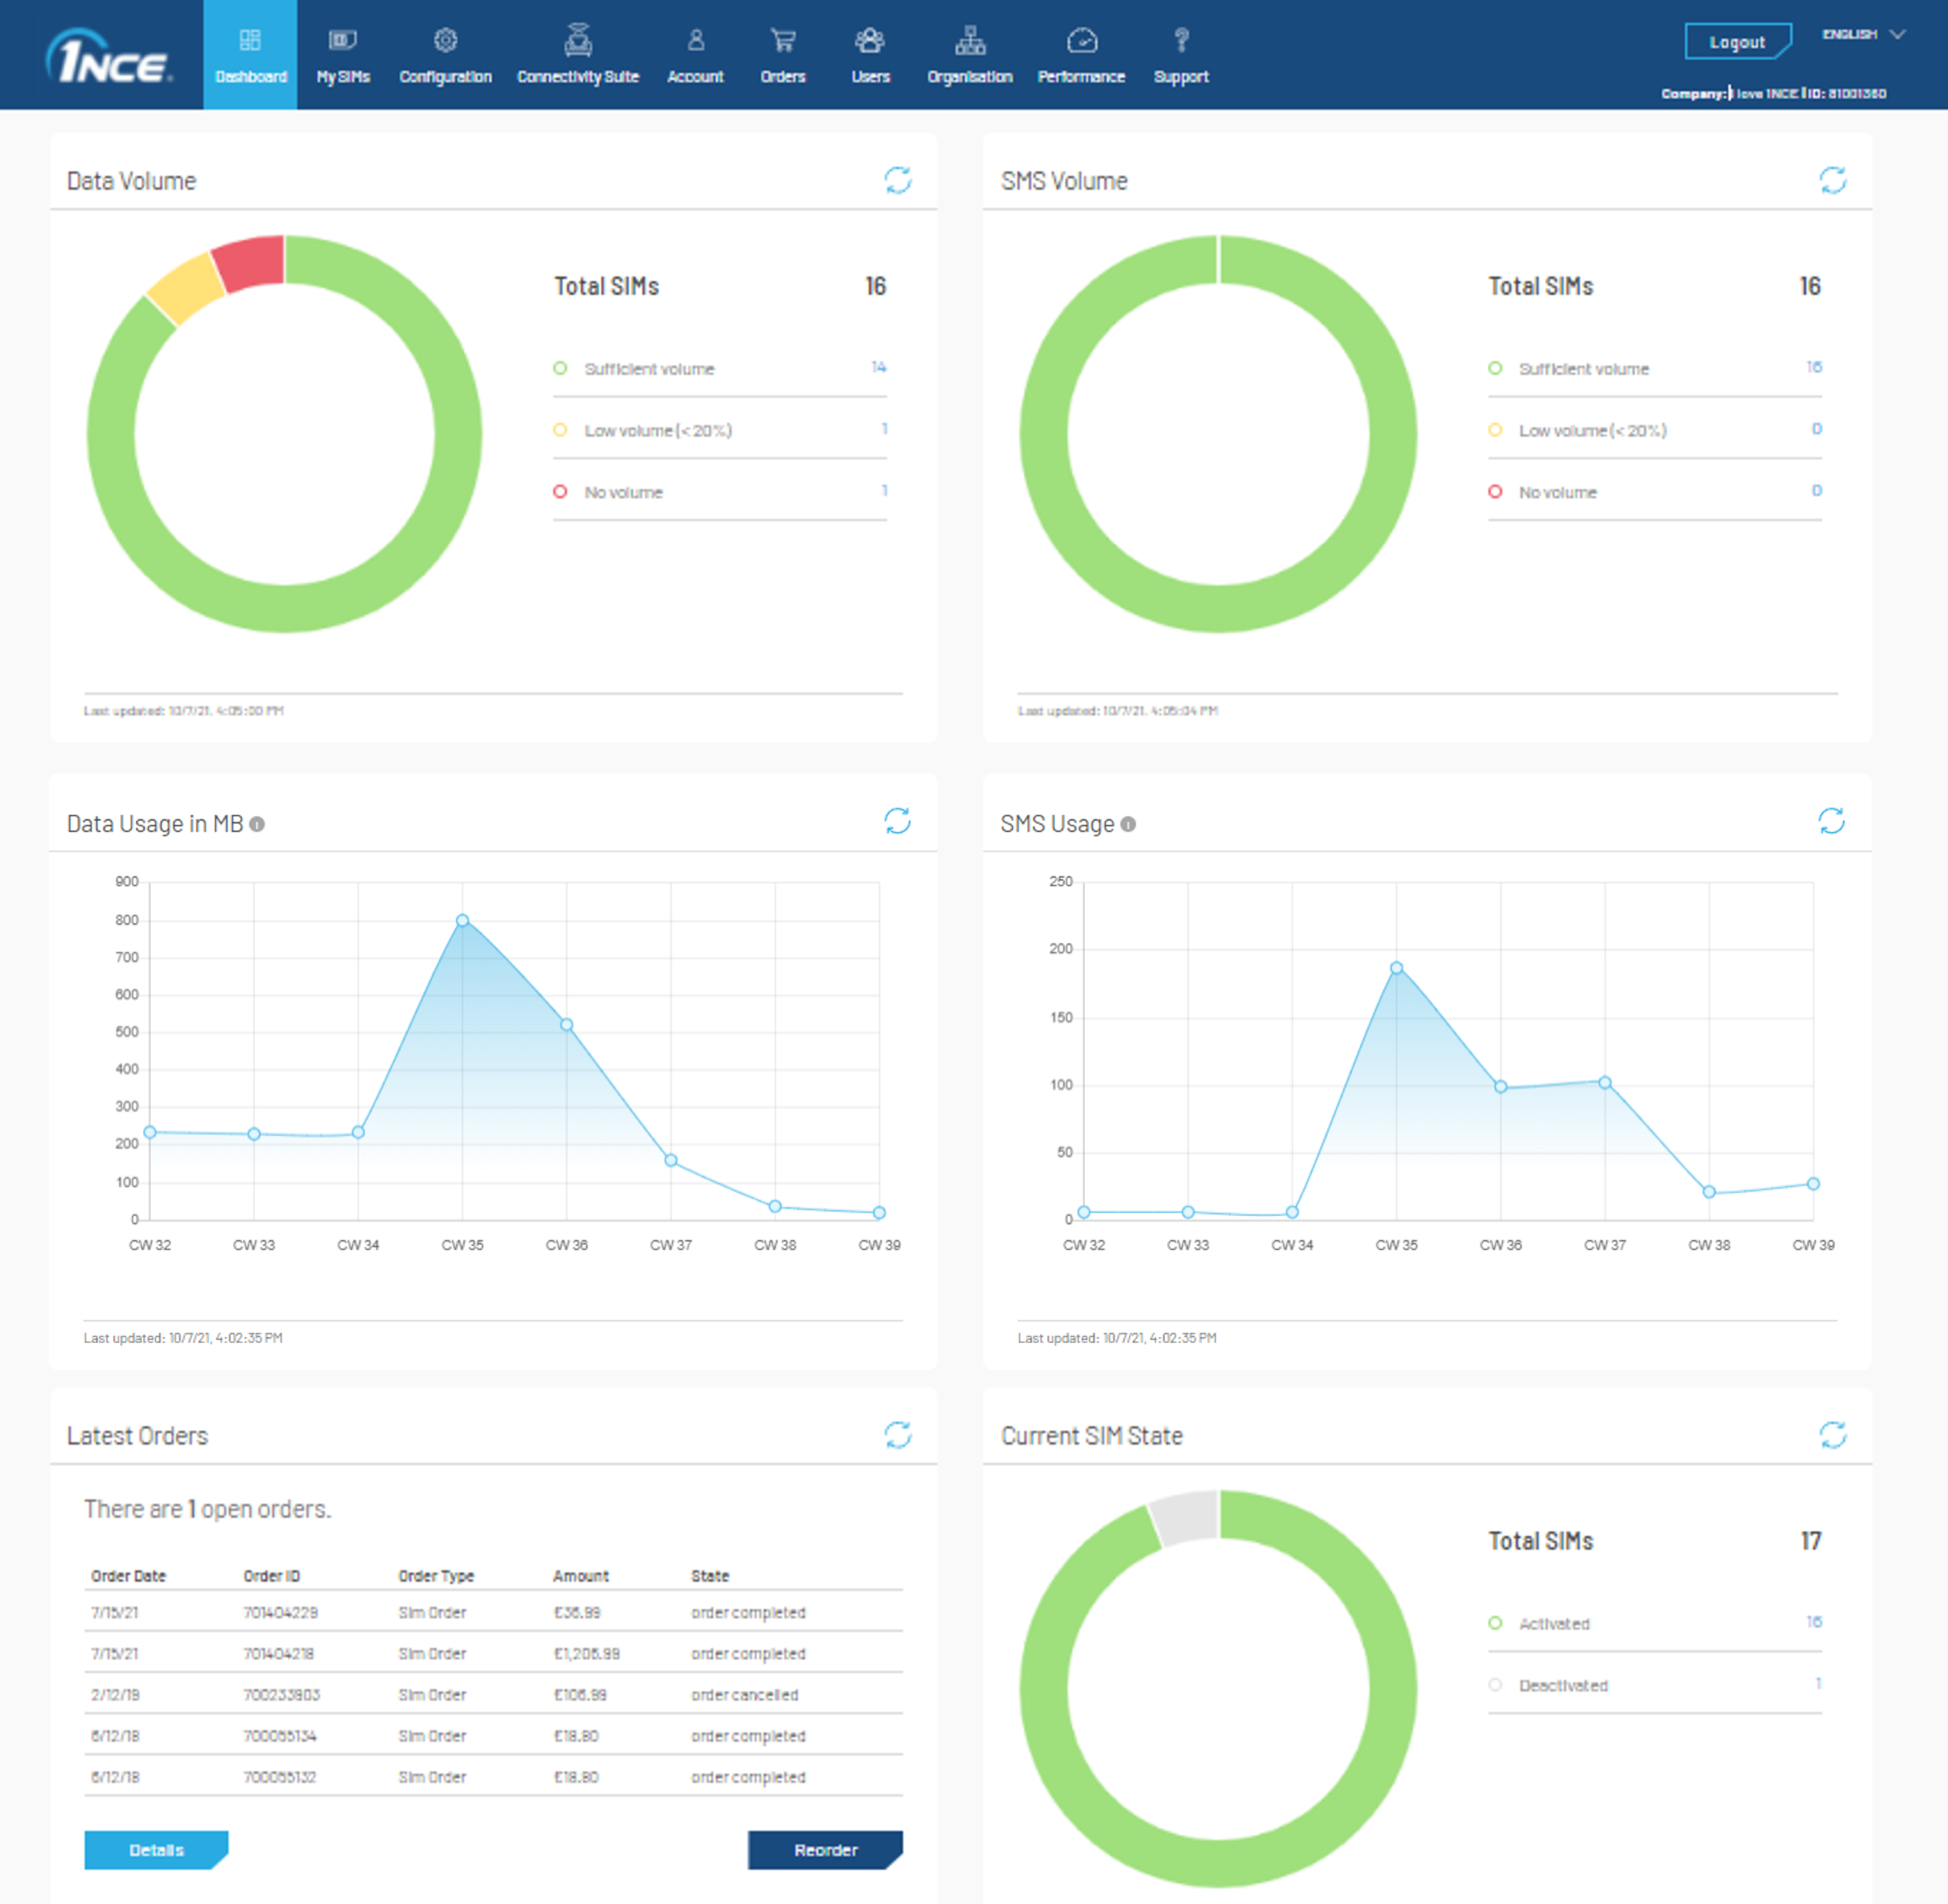This screenshot has height=1904, width=1948.
Task: Click refresh icon on Data Usage chart
Action: (897, 821)
